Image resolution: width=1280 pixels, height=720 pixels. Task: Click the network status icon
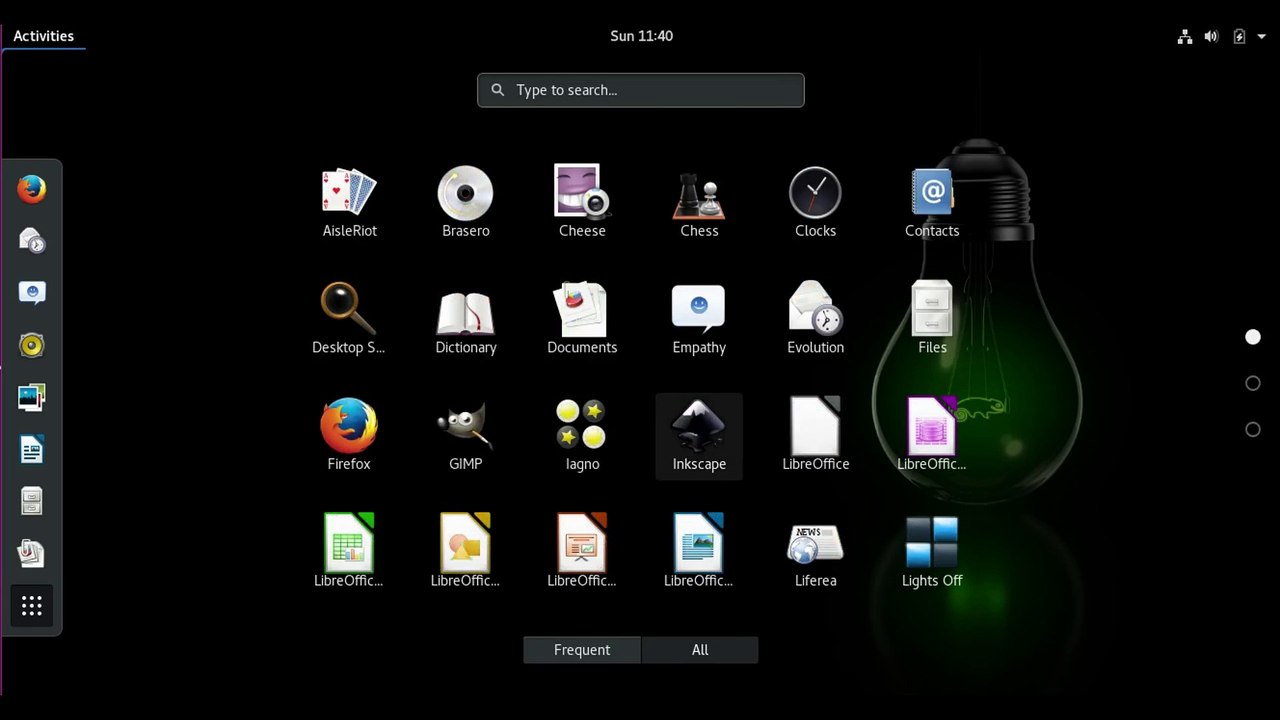[x=1185, y=36]
